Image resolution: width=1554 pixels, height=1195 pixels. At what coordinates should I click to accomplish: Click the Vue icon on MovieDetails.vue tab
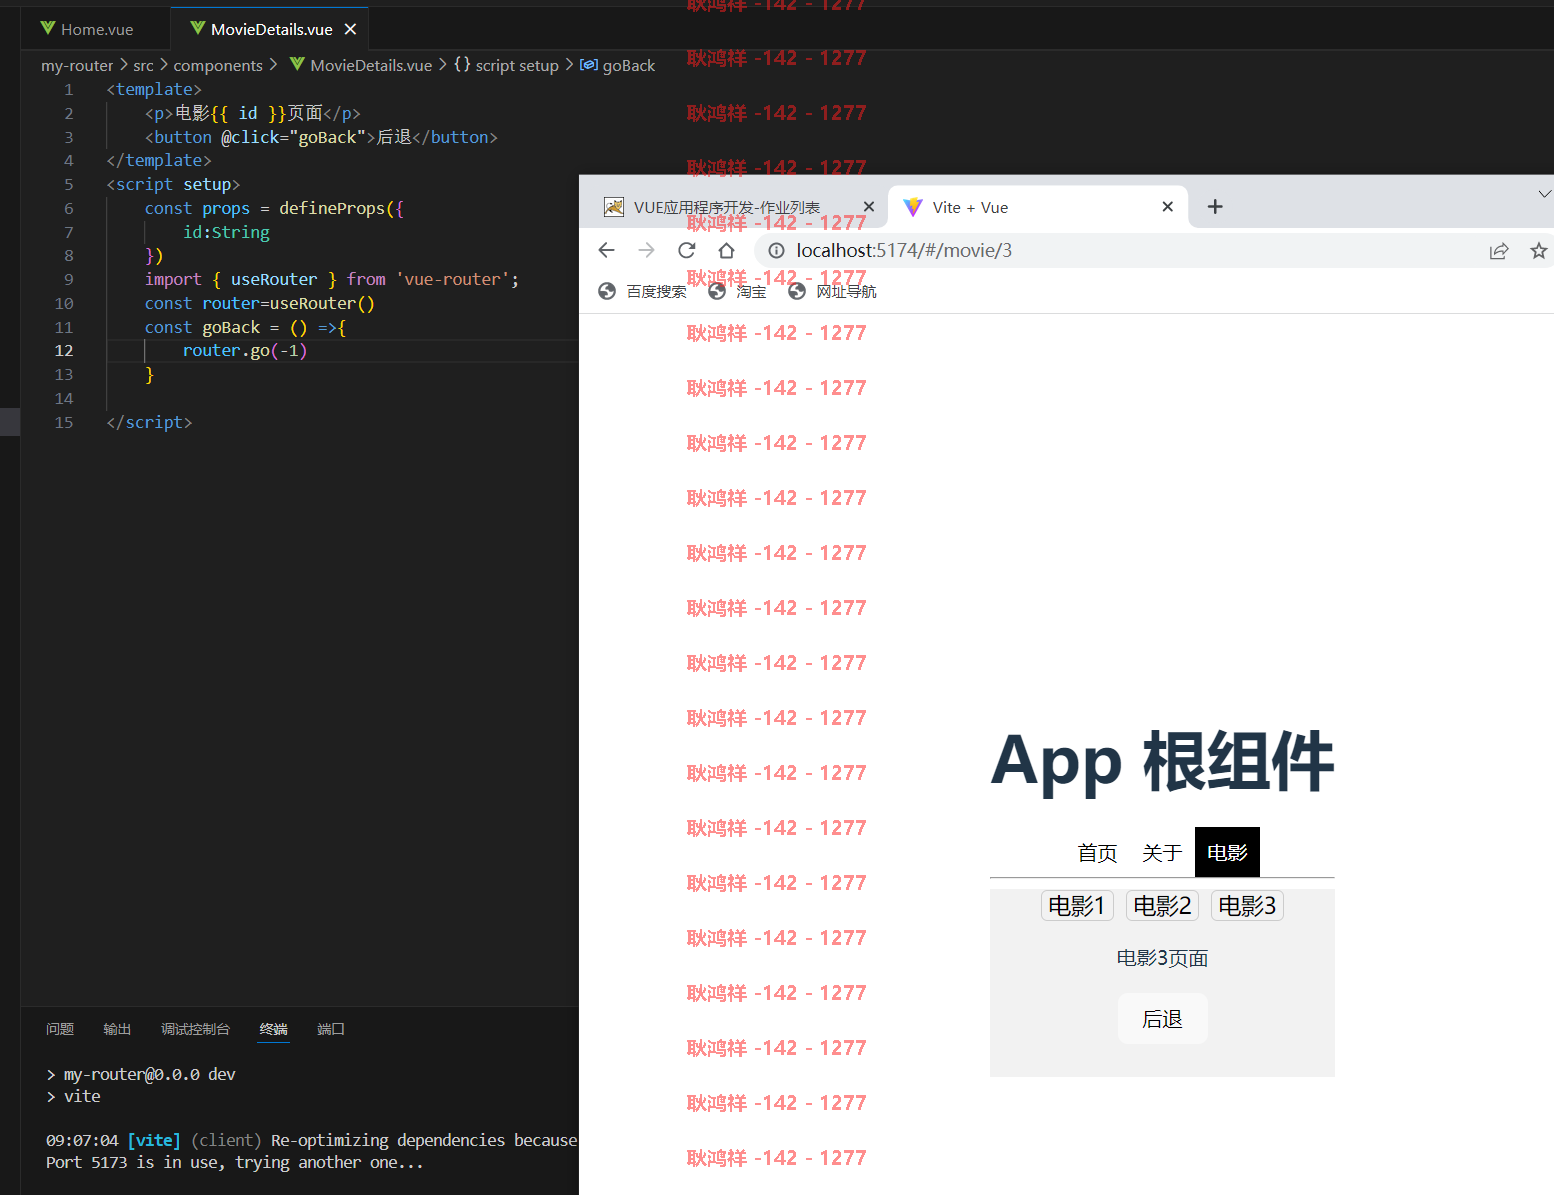tap(198, 28)
